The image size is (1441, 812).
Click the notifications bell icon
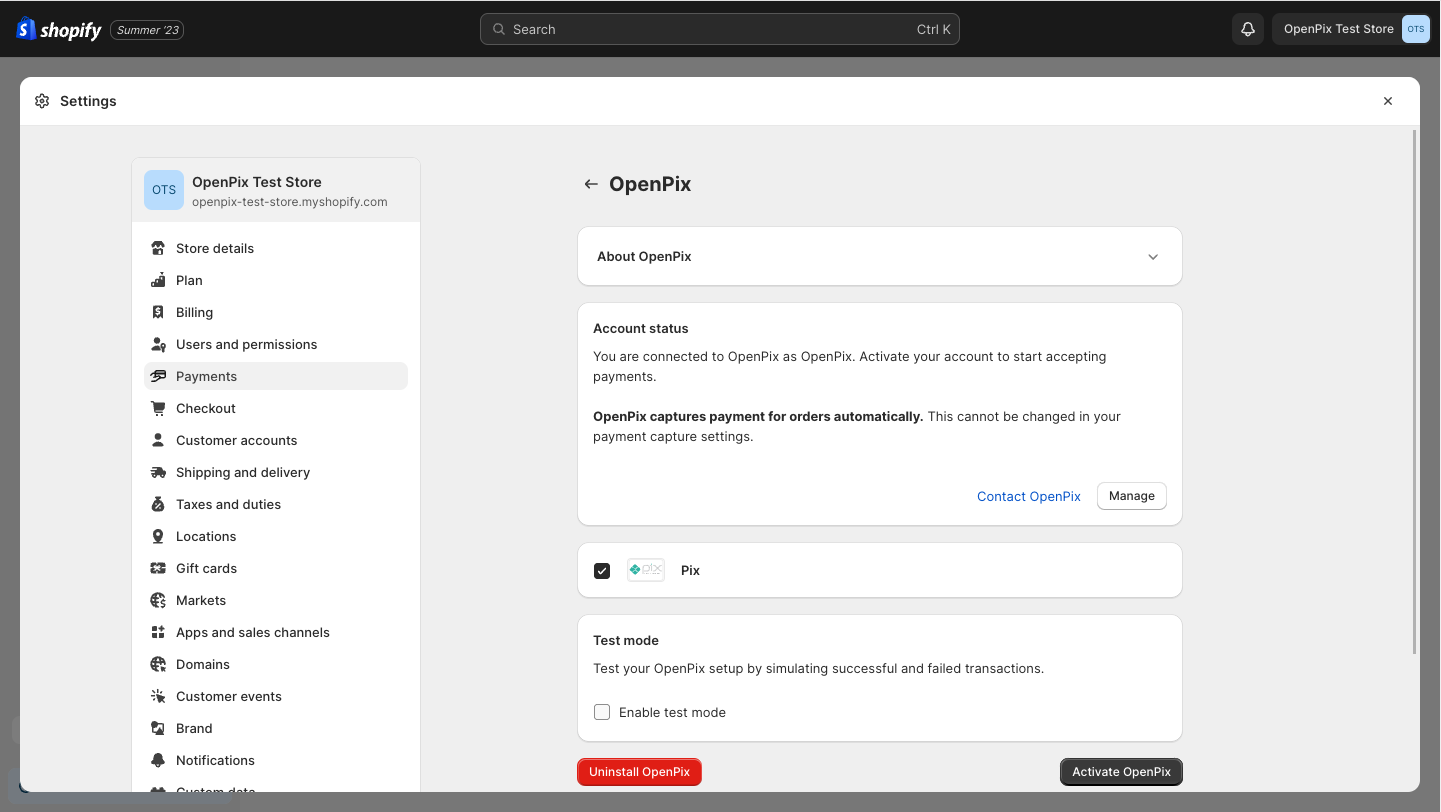[1248, 29]
